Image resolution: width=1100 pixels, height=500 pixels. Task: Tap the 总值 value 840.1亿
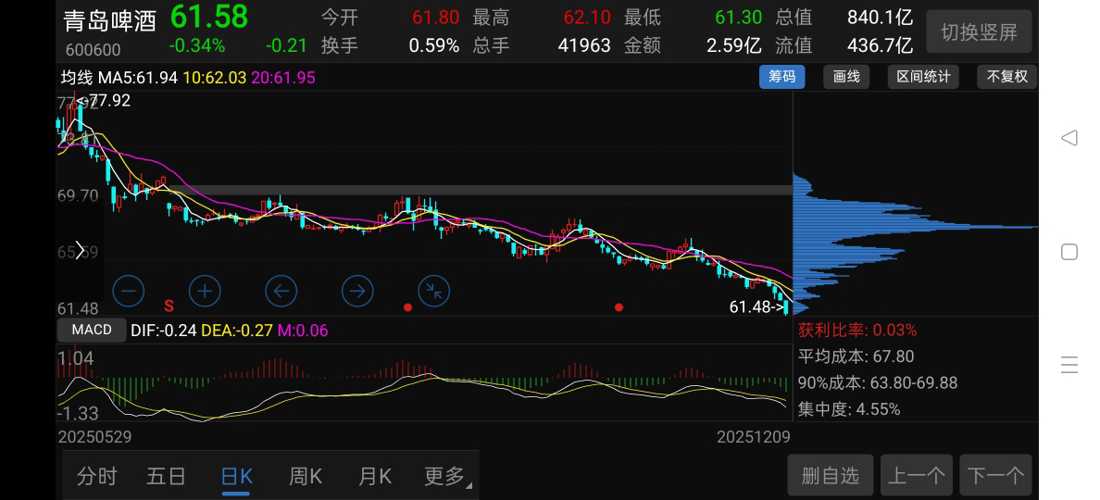[x=880, y=18]
